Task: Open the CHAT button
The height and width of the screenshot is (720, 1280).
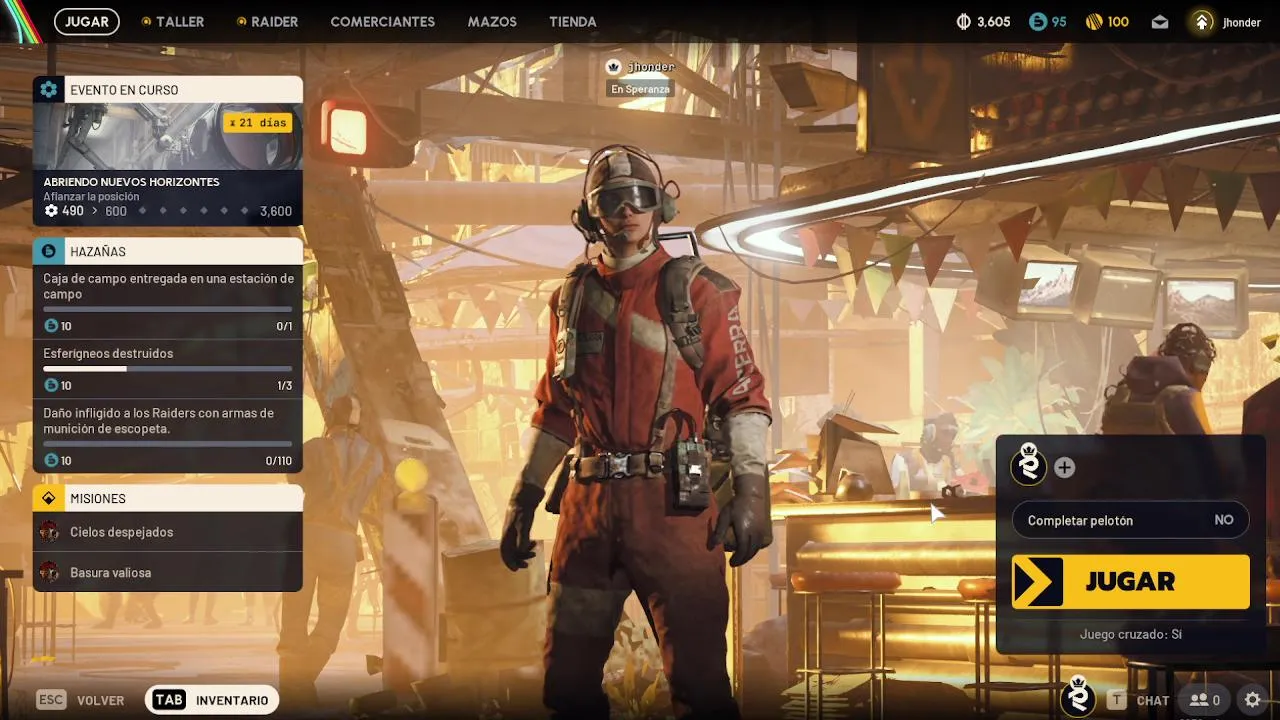Action: pyautogui.click(x=1138, y=700)
